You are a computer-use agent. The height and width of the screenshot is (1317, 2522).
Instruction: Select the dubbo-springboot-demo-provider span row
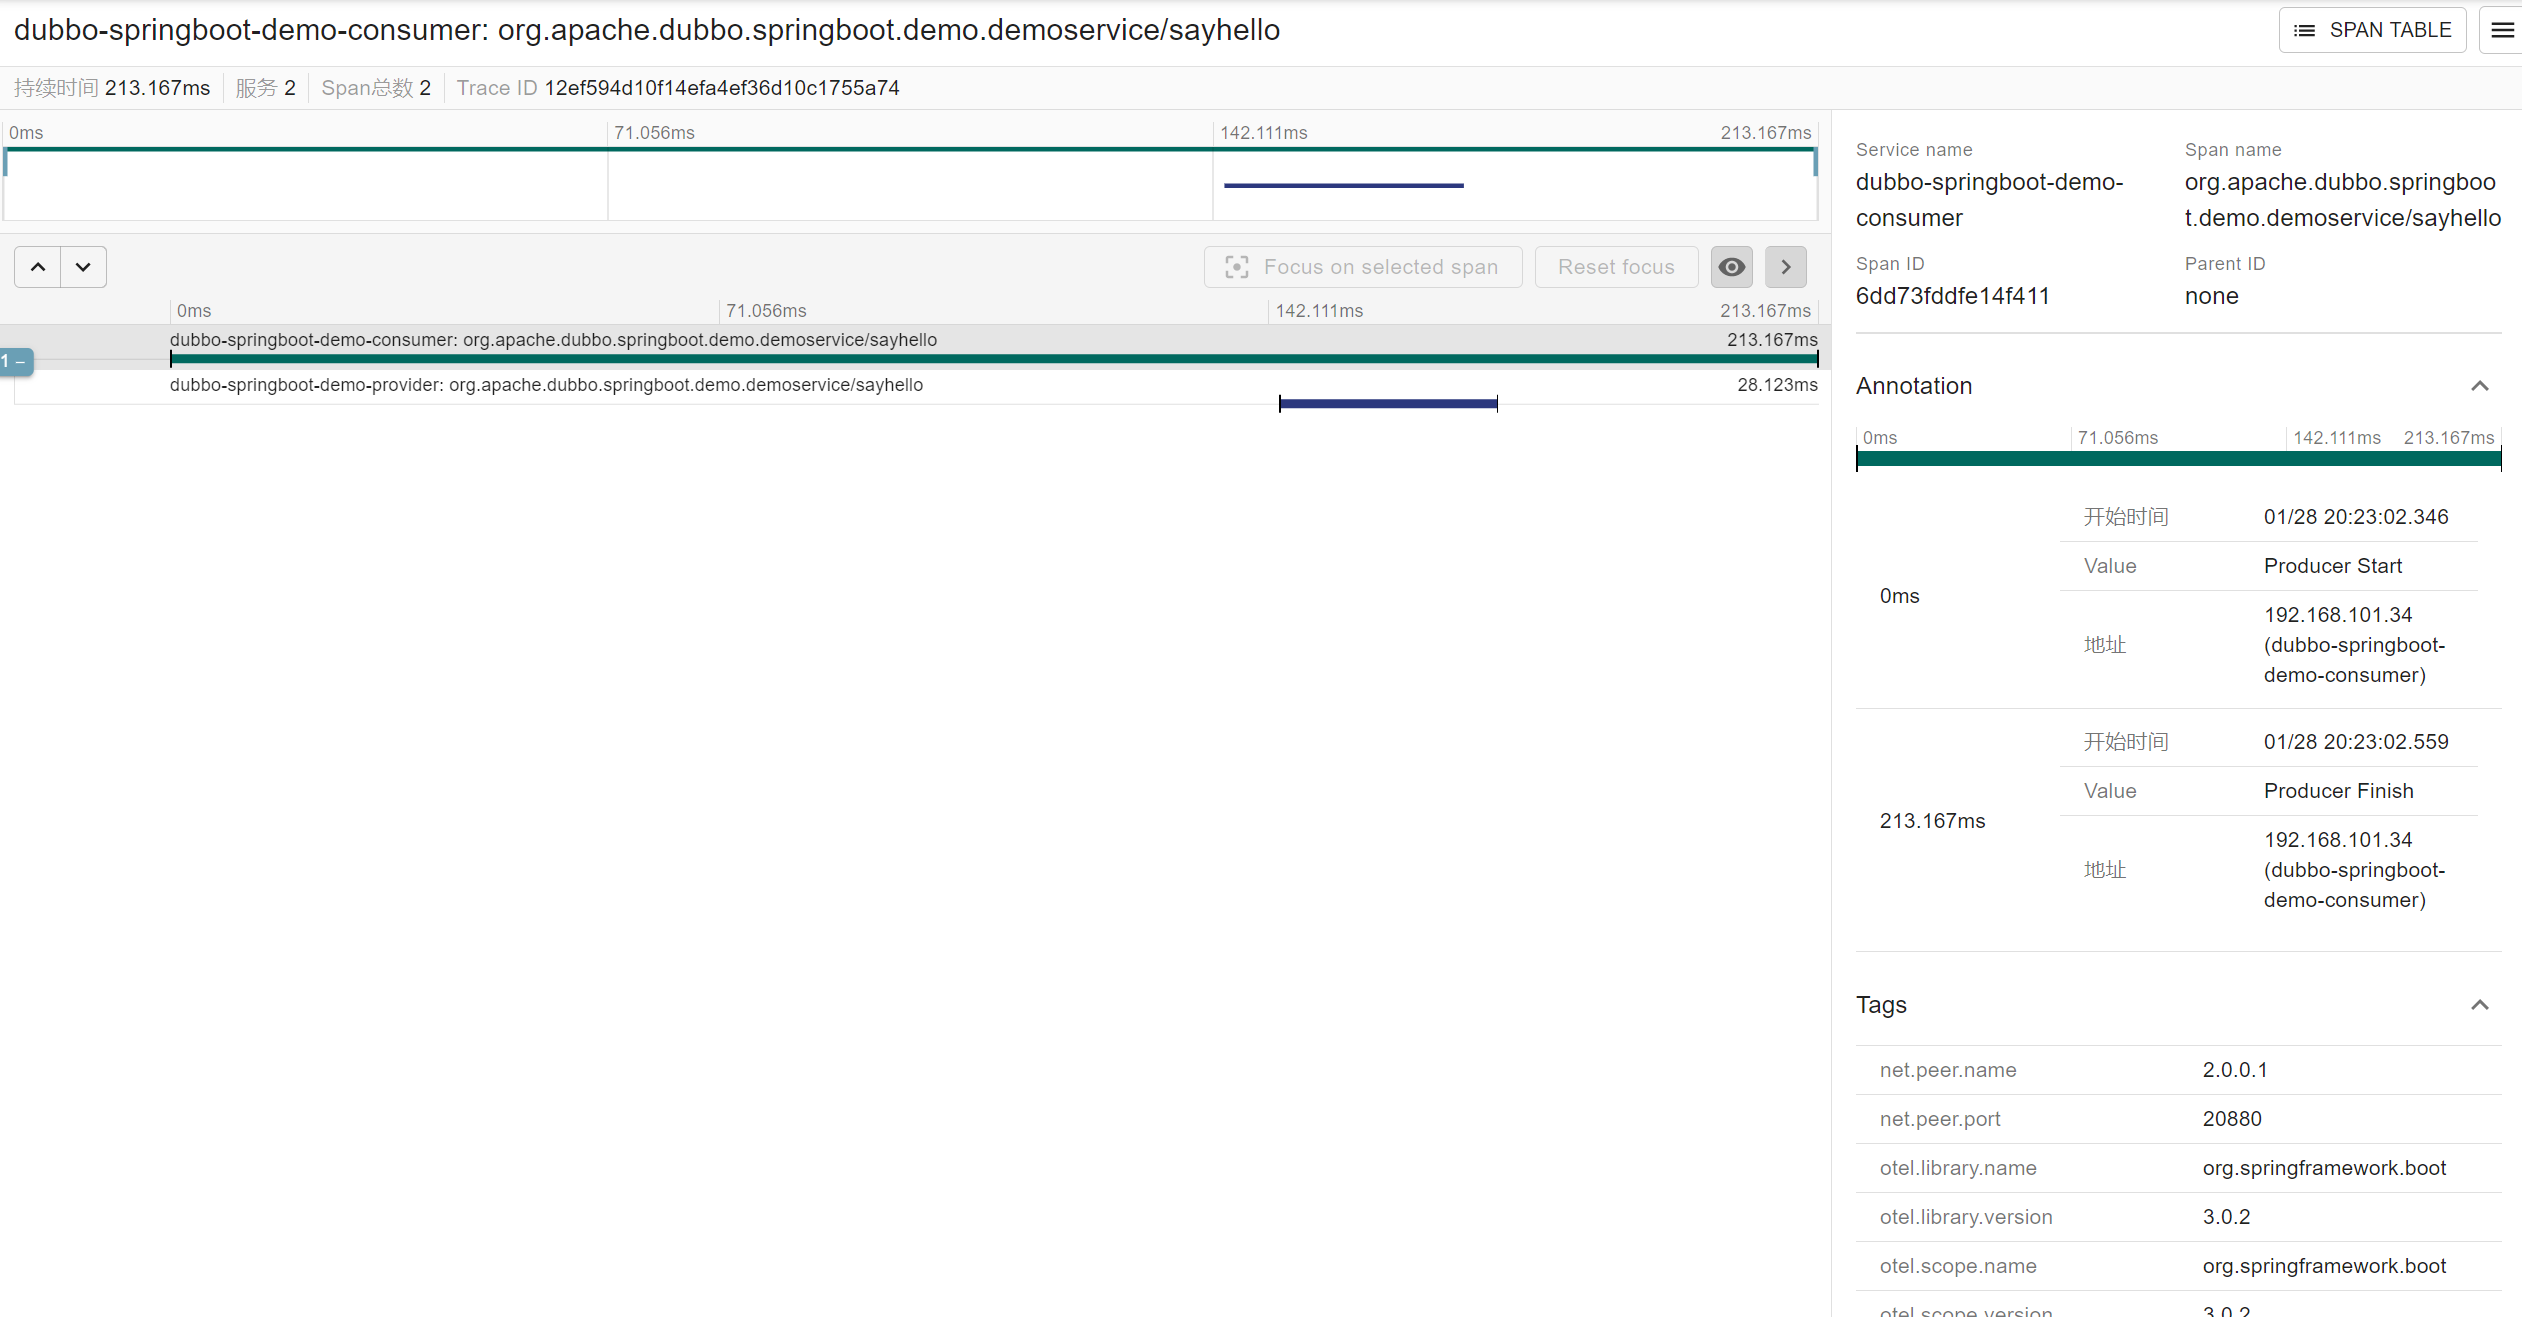(546, 385)
